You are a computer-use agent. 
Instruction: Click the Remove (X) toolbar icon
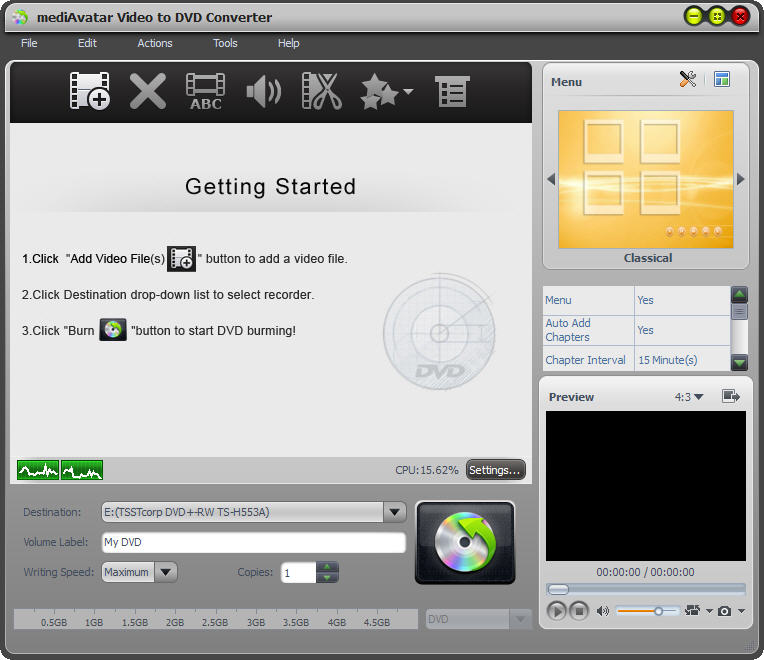tap(148, 91)
